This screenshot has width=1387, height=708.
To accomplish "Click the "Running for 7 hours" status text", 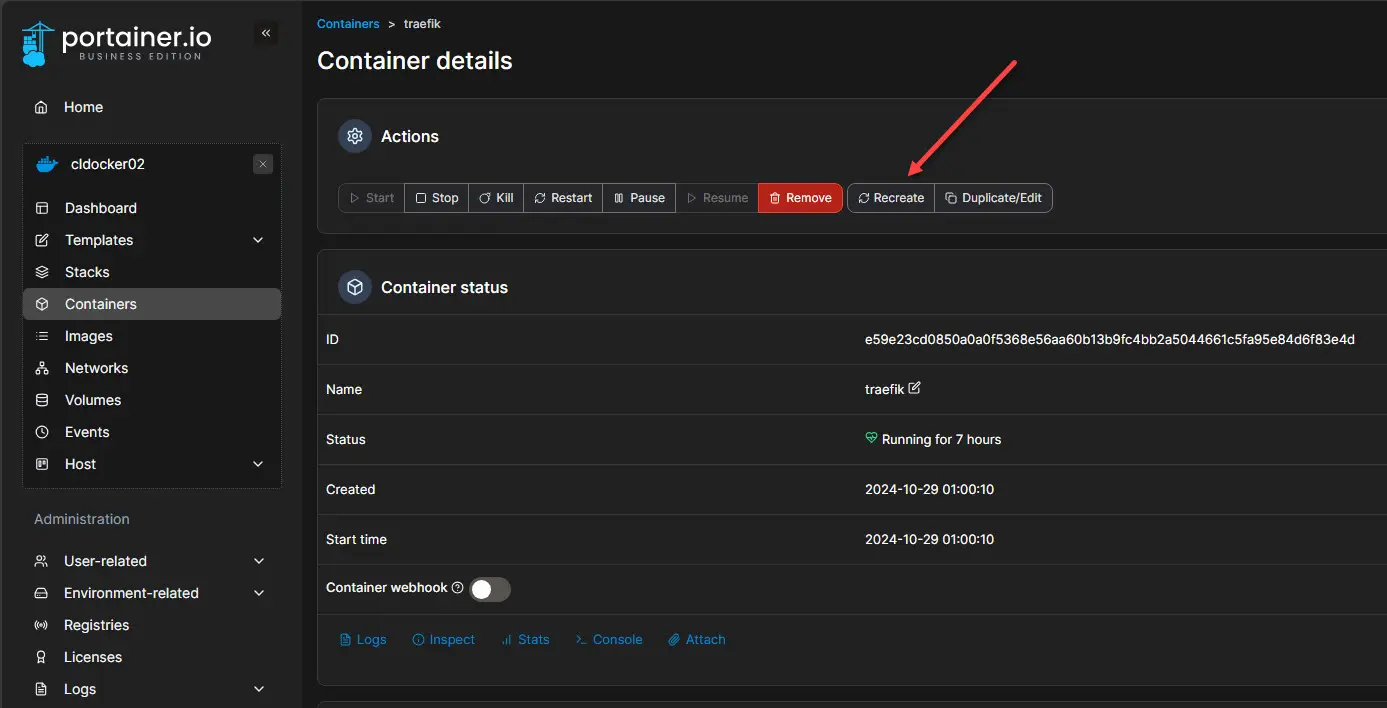I will pyautogui.click(x=941, y=440).
